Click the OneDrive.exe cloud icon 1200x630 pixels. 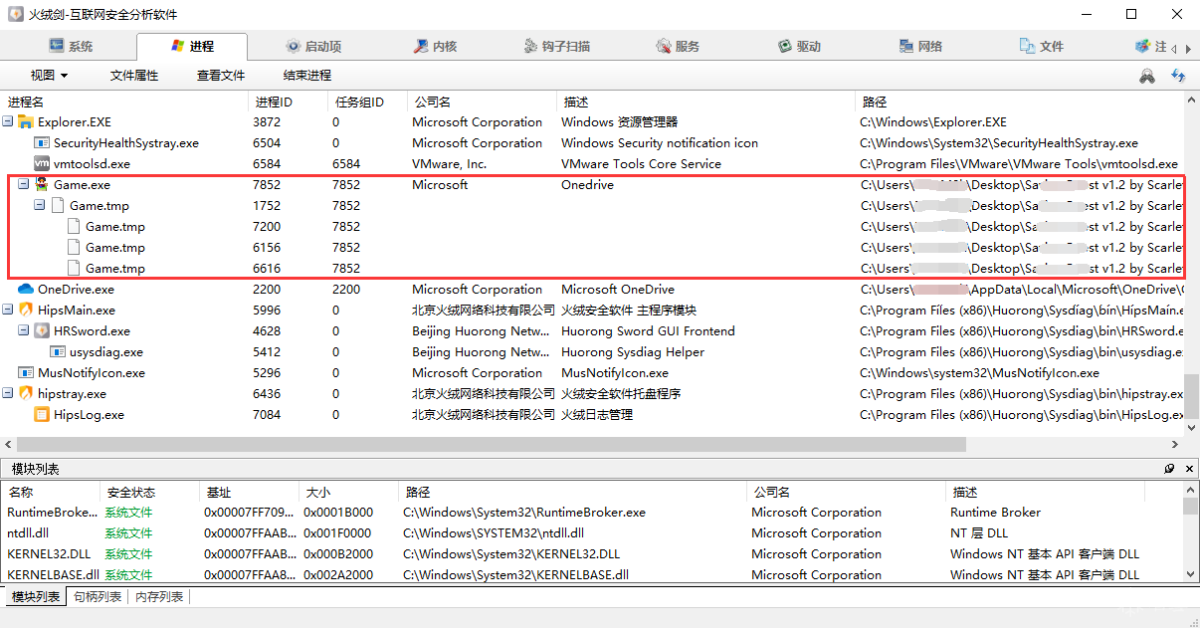point(26,289)
